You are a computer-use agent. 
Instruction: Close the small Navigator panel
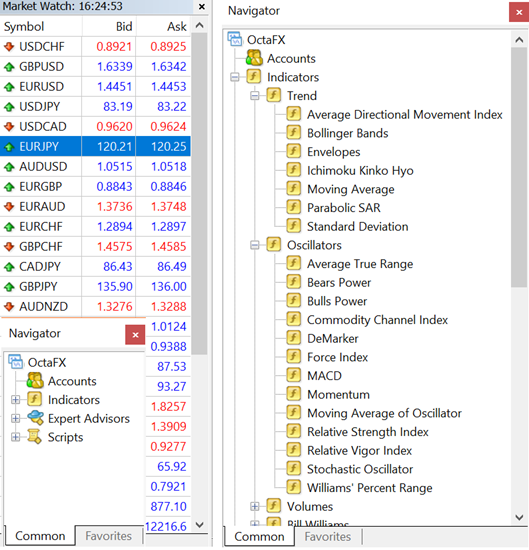coord(135,335)
